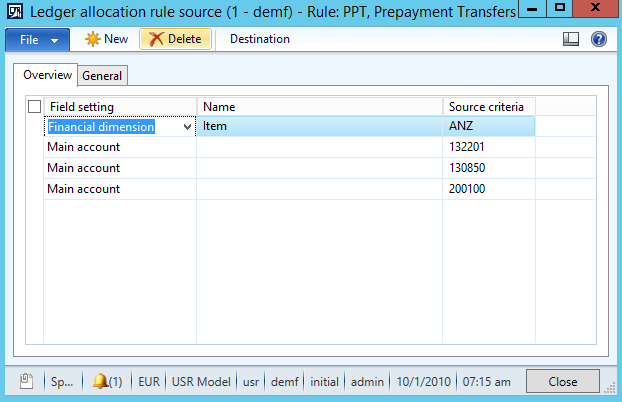
Task: Switch to the General tab
Action: (102, 76)
